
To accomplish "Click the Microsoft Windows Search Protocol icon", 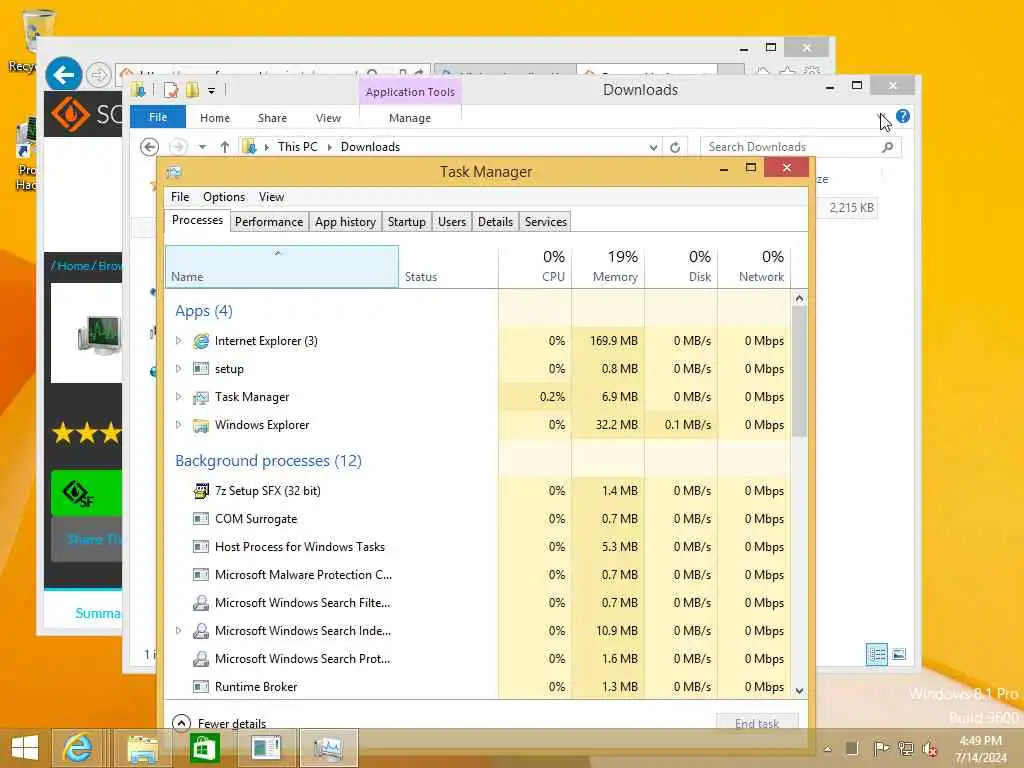I will point(200,659).
